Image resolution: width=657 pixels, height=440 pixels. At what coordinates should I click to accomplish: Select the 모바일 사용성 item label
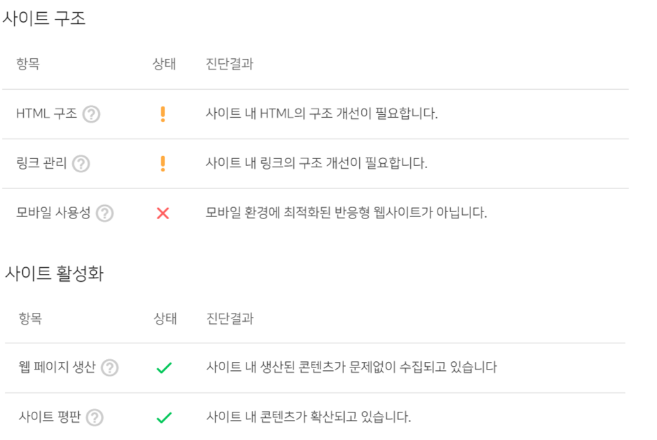coord(53,212)
